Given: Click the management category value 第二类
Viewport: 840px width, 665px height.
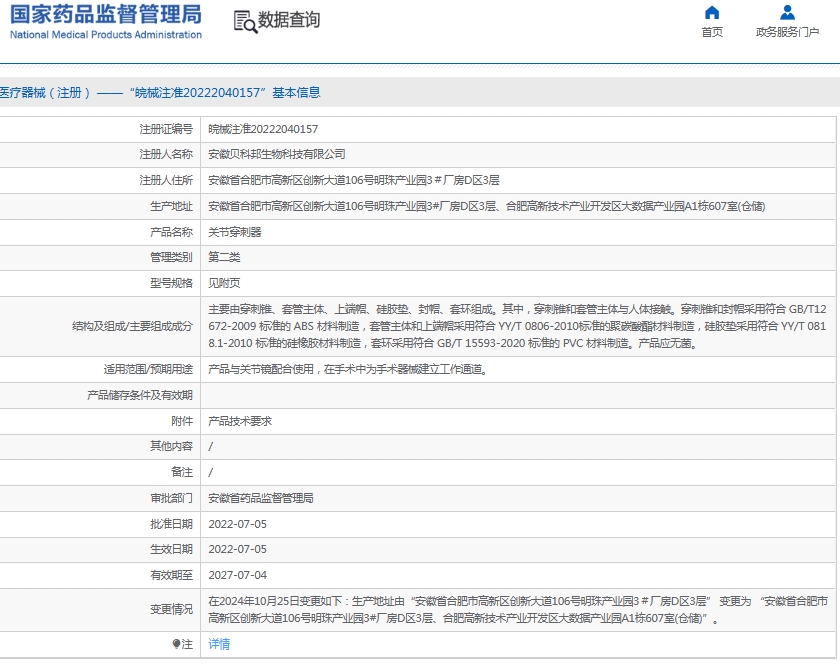Looking at the screenshot, I should (x=224, y=258).
